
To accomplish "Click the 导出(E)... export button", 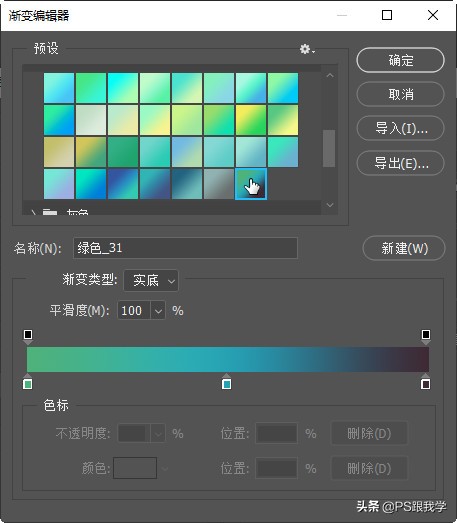I will (x=400, y=163).
